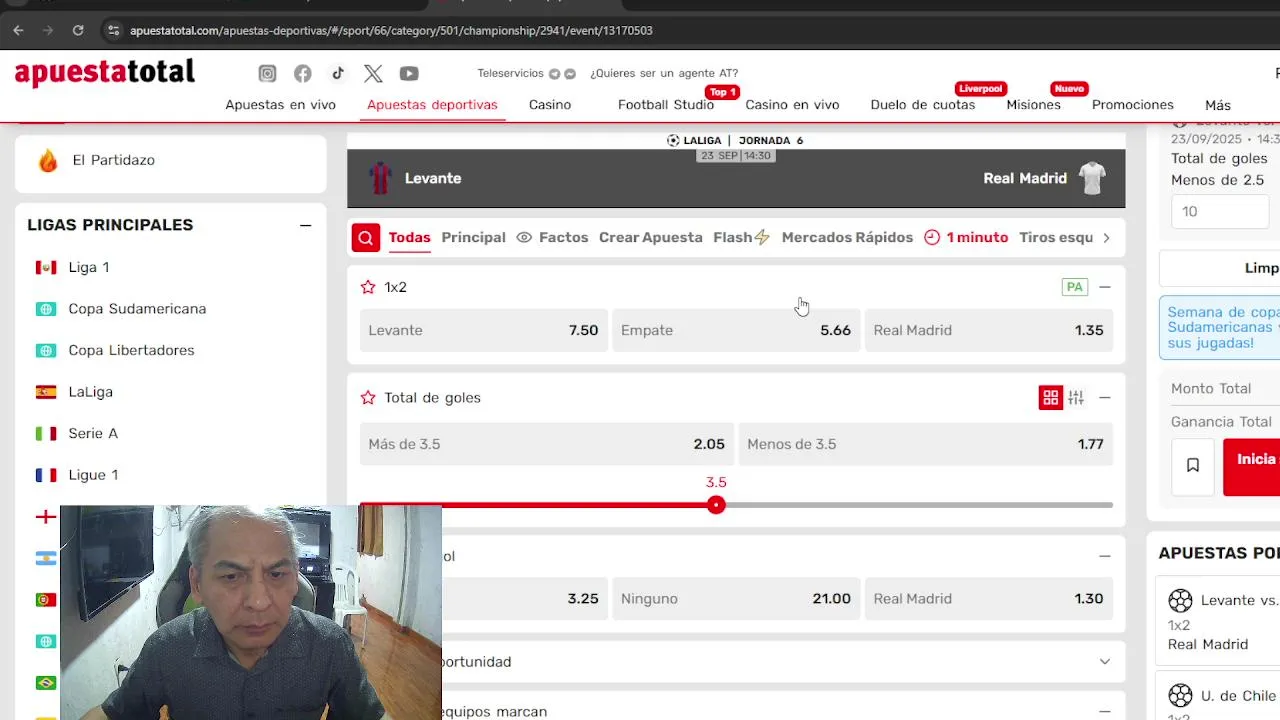The image size is (1280, 720).
Task: Open Duelo de cuotas menu item
Action: 923,105
